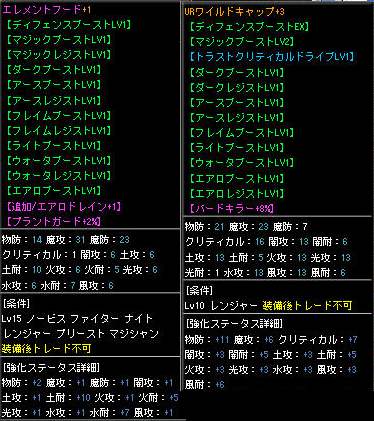The height and width of the screenshot is (421, 374).
Task: Click 【ウォータブーストLV1】 in the URワイルドキャップ panel
Action: (242, 163)
